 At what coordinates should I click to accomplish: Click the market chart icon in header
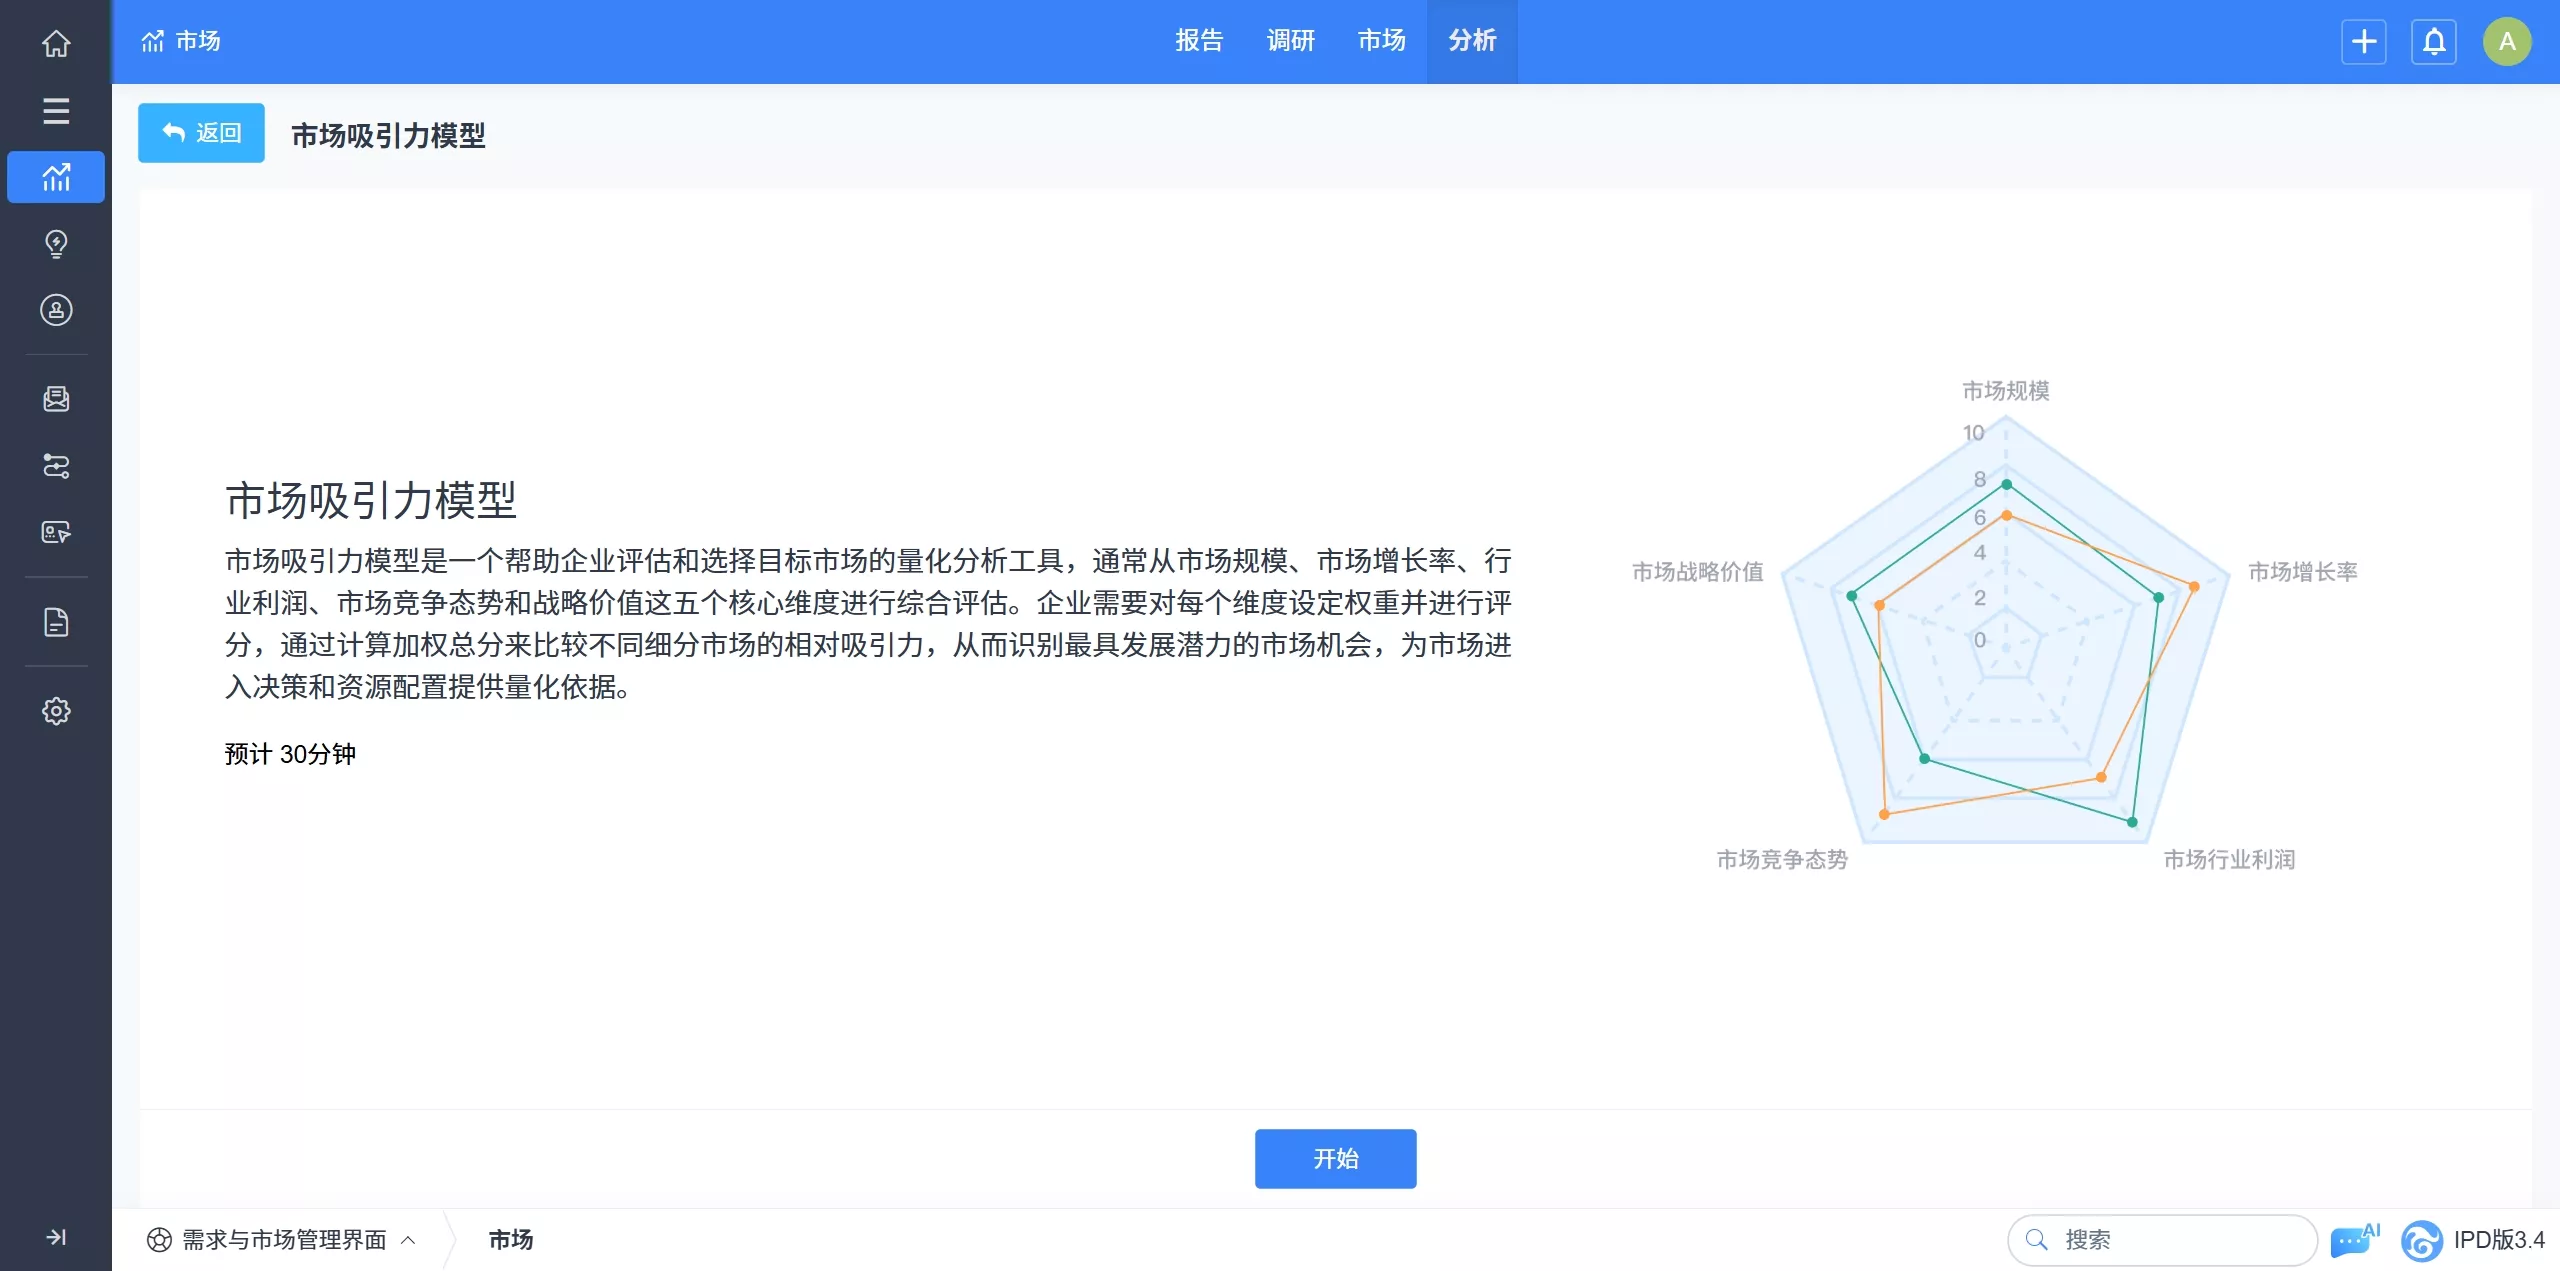tap(152, 41)
